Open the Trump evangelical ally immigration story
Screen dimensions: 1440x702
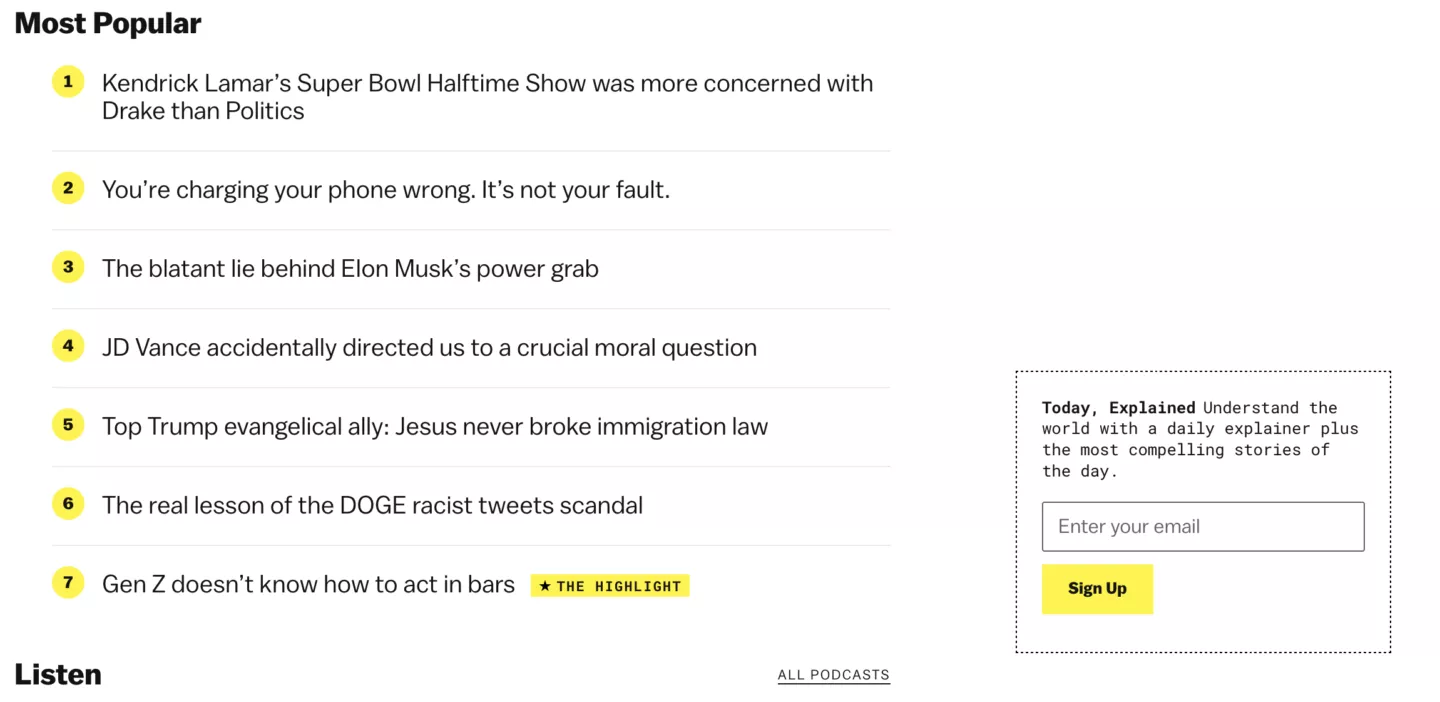[x=434, y=426]
